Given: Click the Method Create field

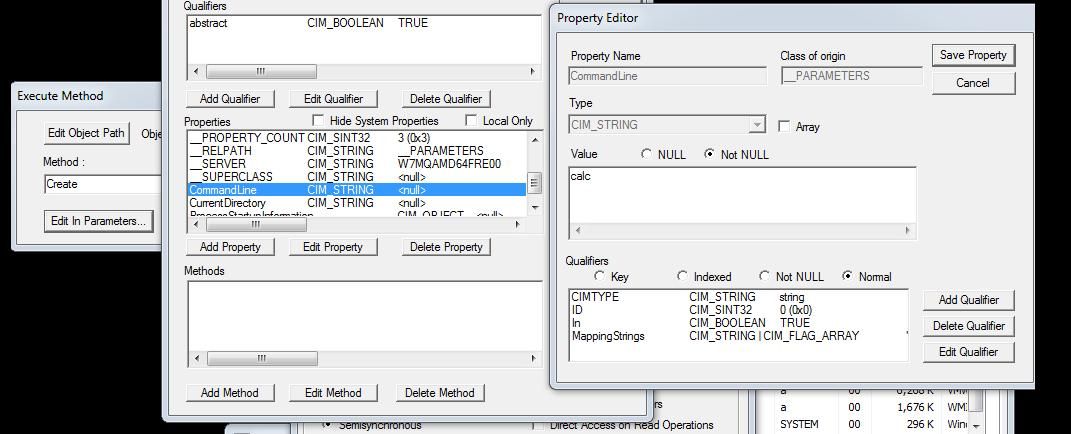Looking at the screenshot, I should (x=102, y=184).
